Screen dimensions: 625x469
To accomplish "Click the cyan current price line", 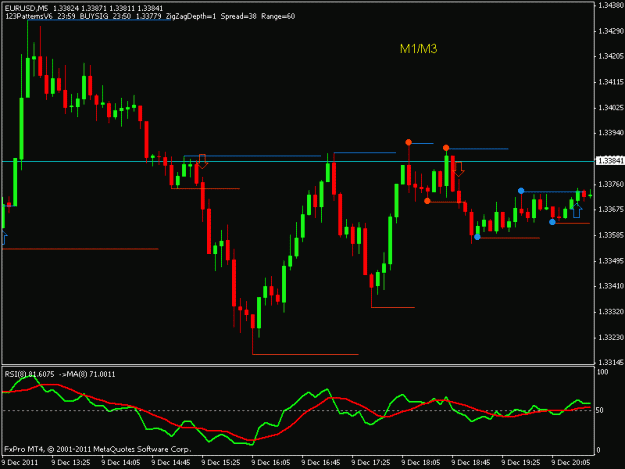I will [x=298, y=161].
